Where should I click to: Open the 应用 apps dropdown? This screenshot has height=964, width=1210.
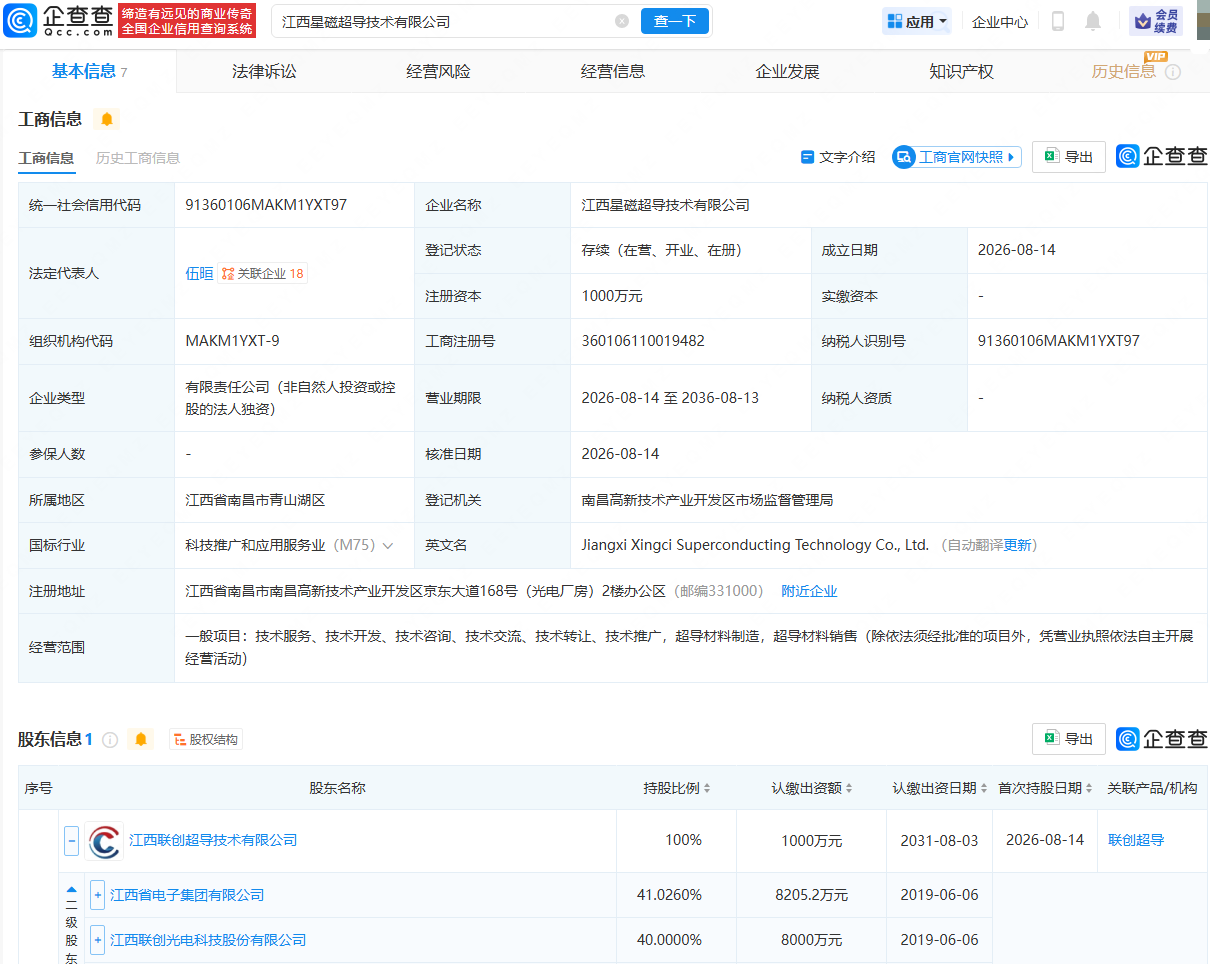(x=917, y=21)
